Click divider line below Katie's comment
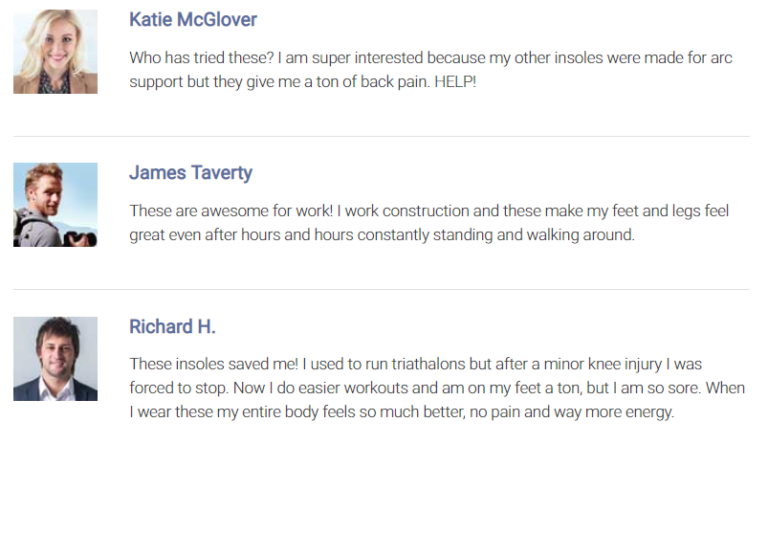The width and height of the screenshot is (768, 533). tap(381, 136)
